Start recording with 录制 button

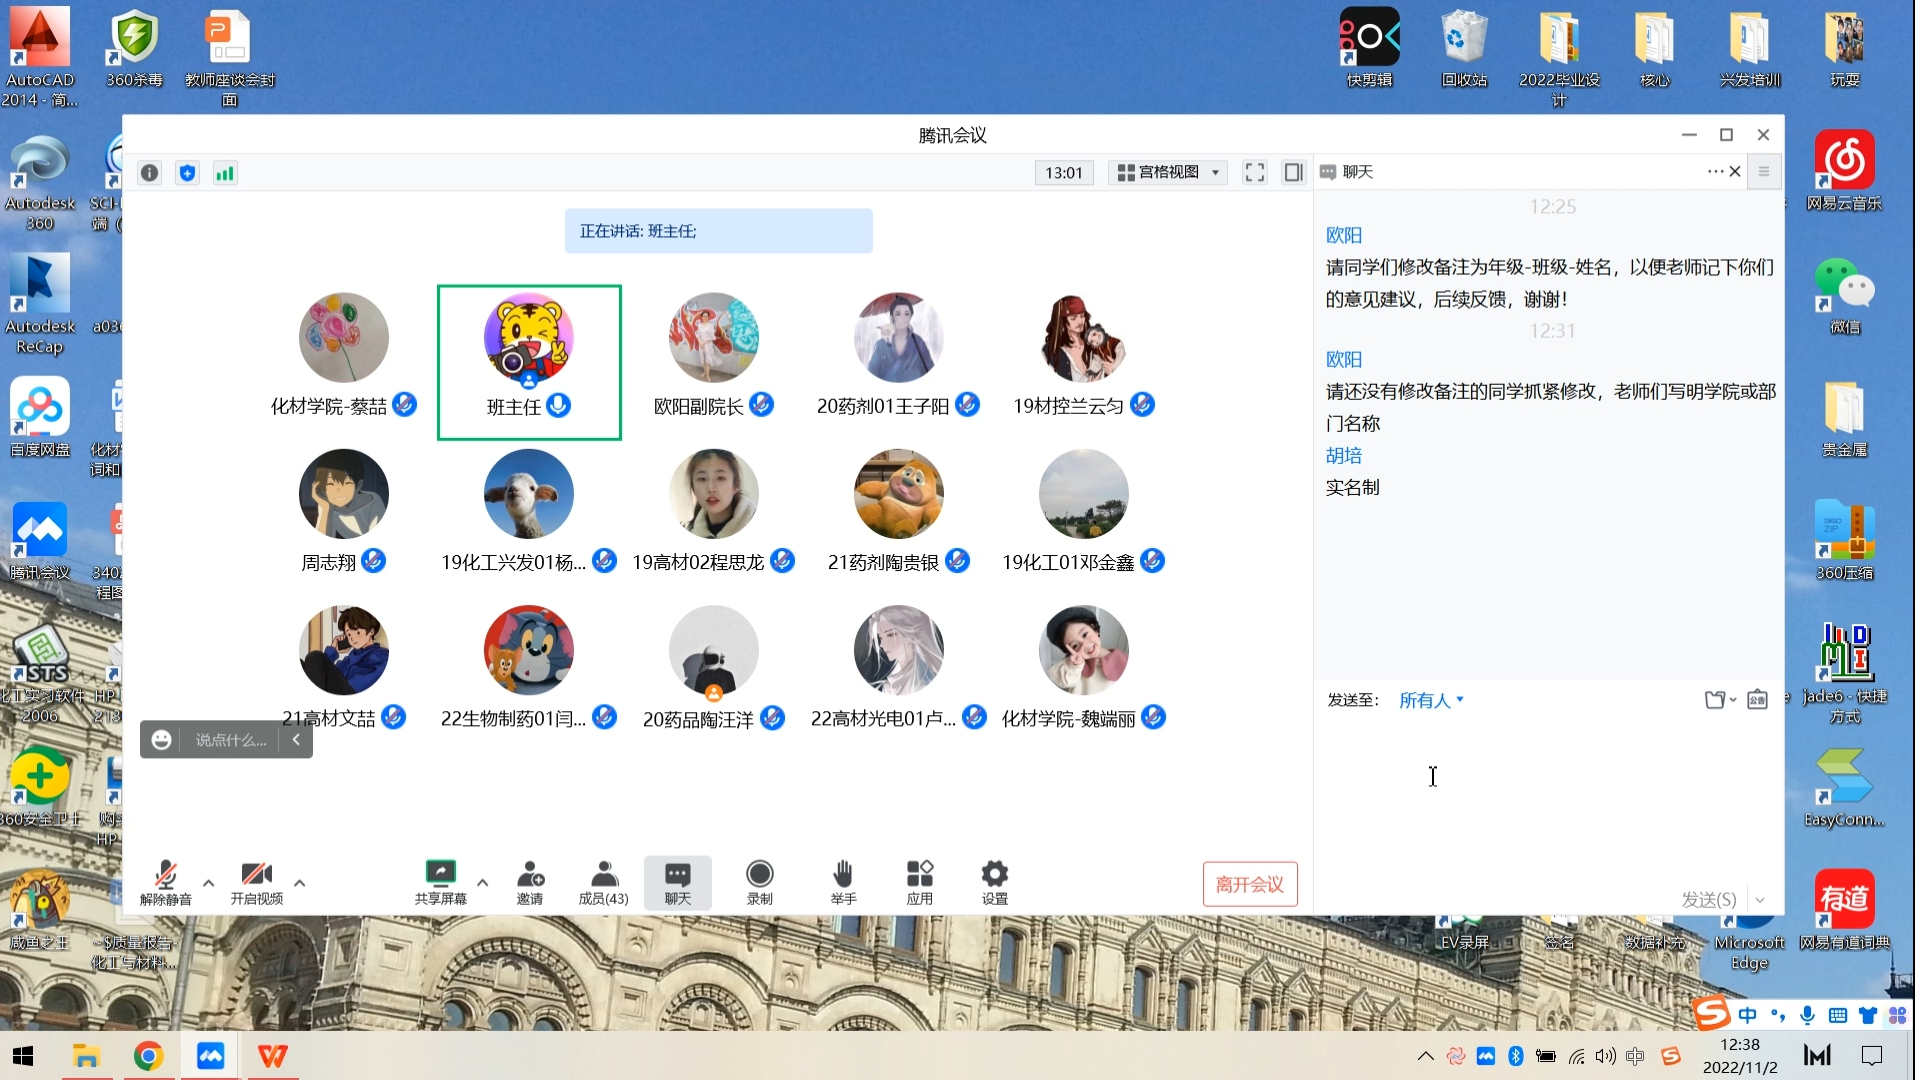click(x=759, y=882)
